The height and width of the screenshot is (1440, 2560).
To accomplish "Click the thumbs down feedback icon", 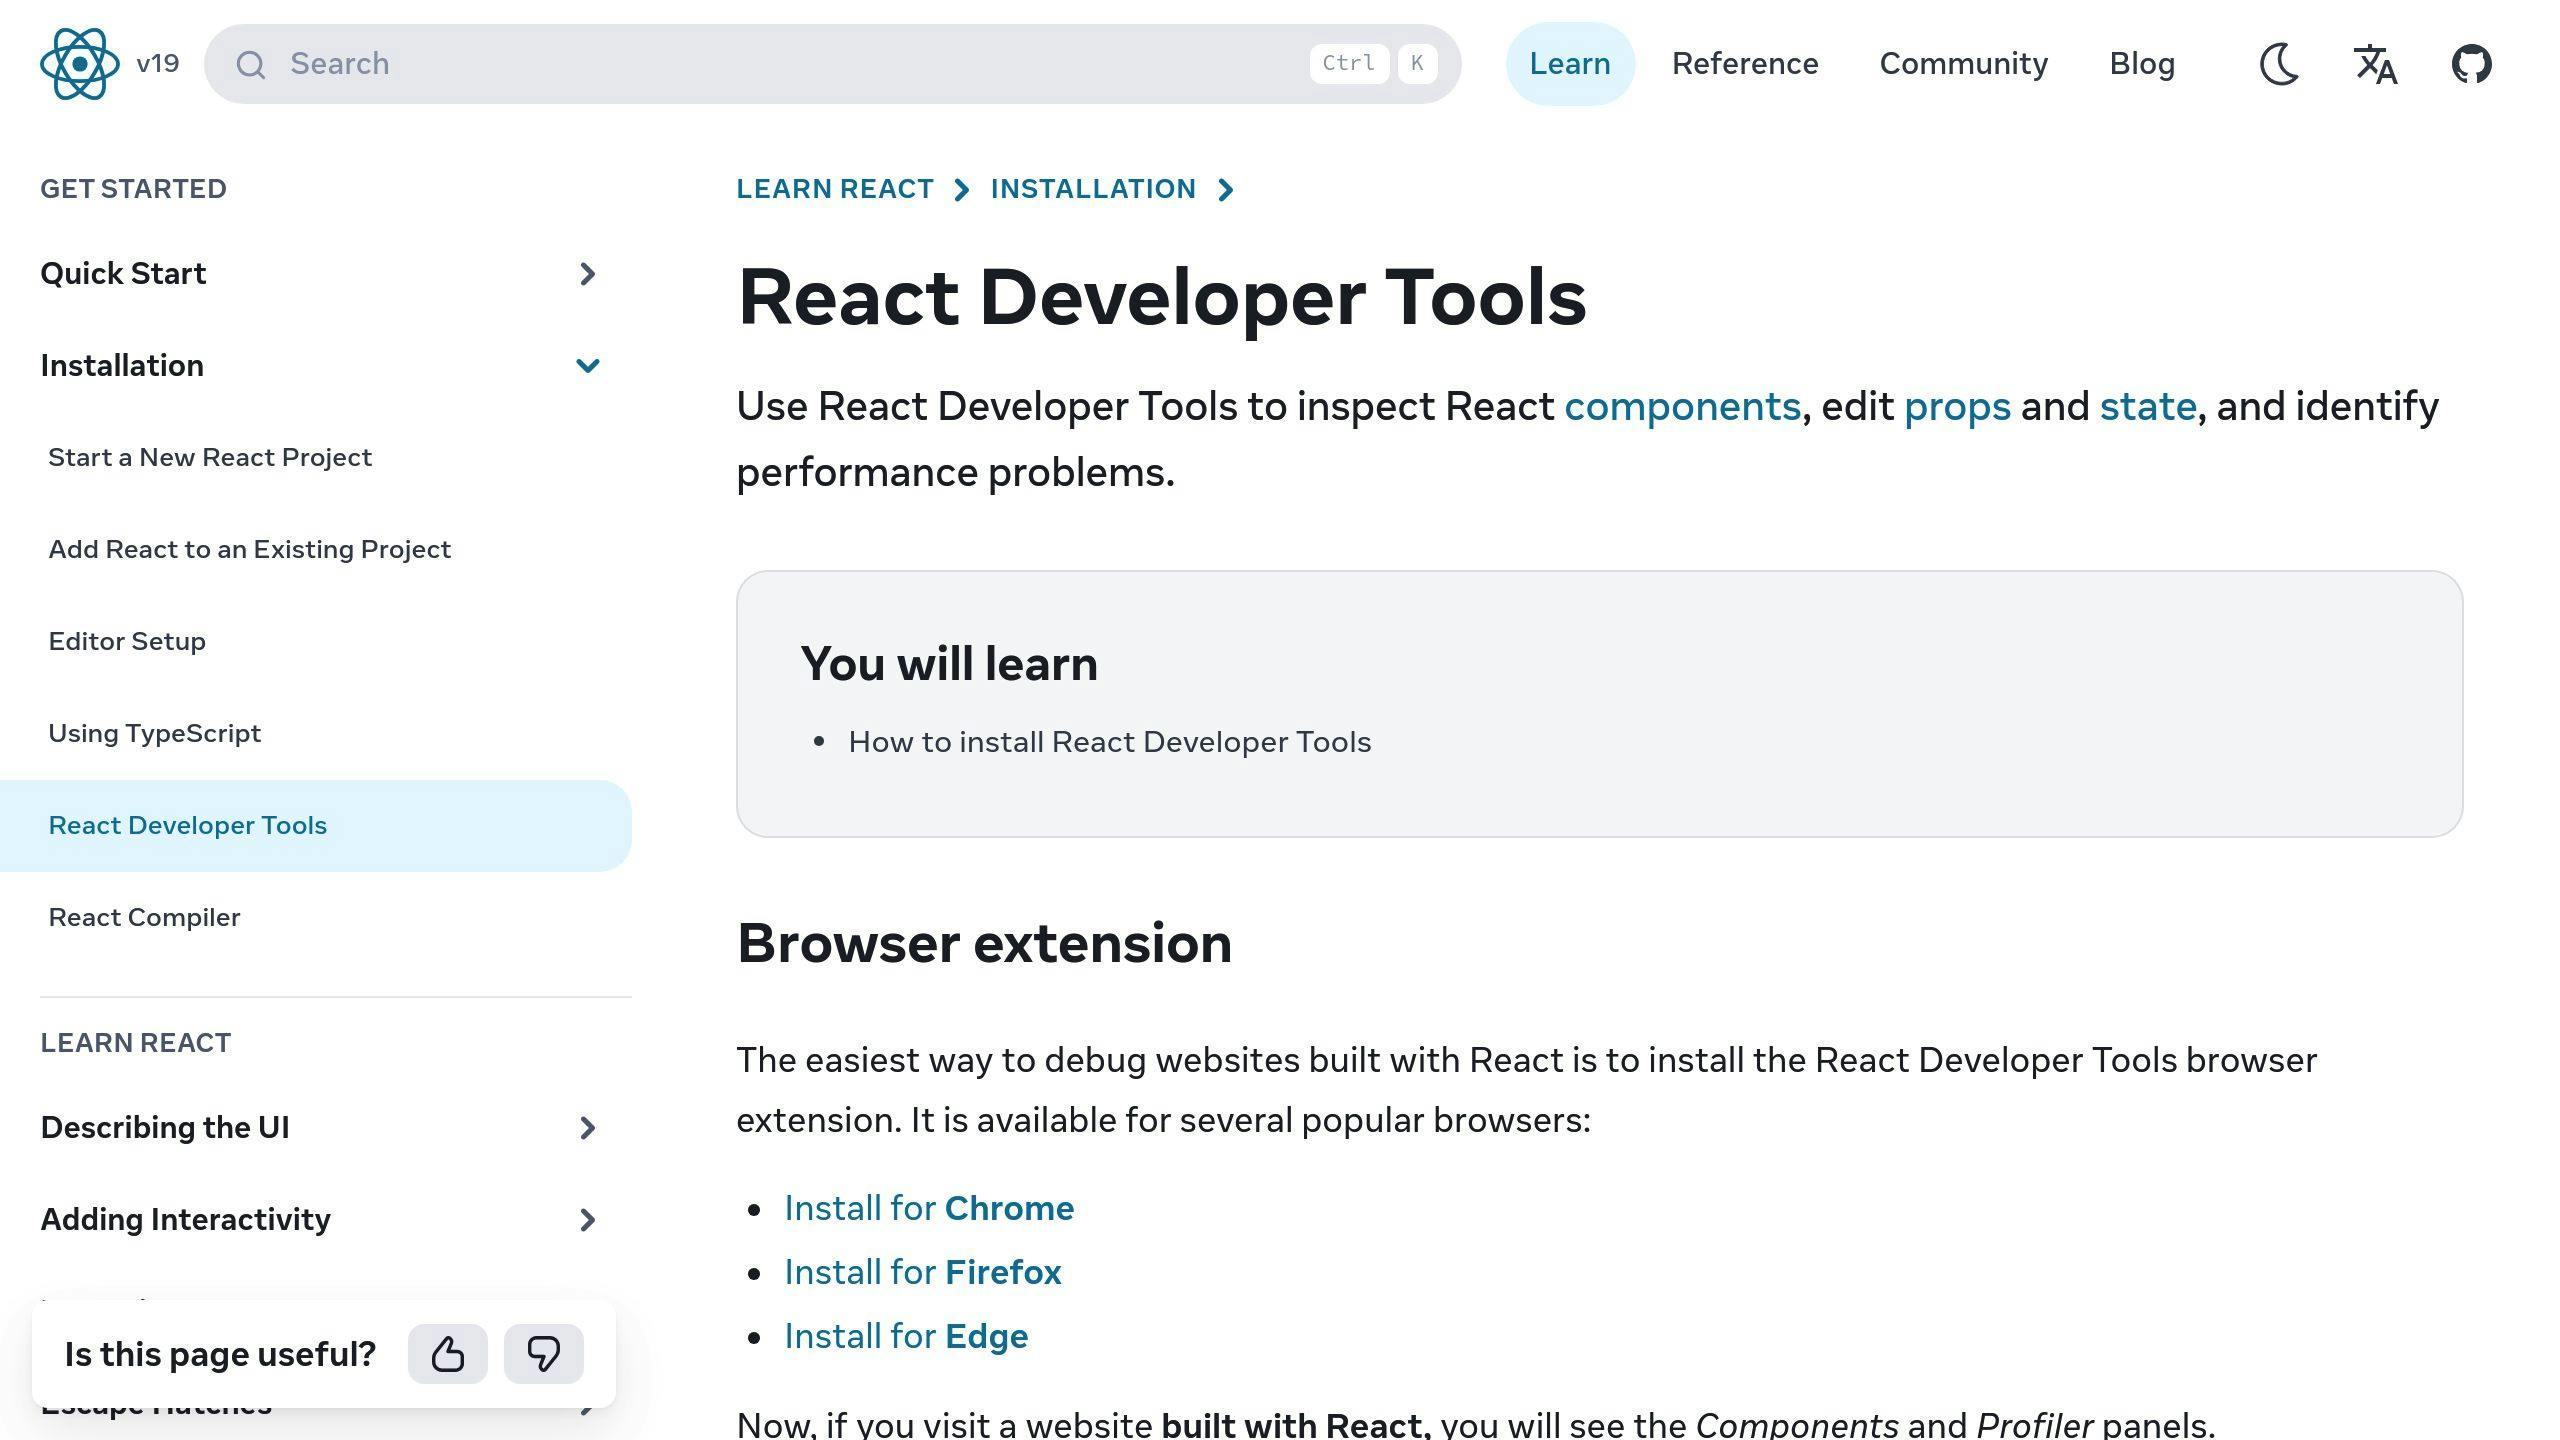I will 542,1352.
